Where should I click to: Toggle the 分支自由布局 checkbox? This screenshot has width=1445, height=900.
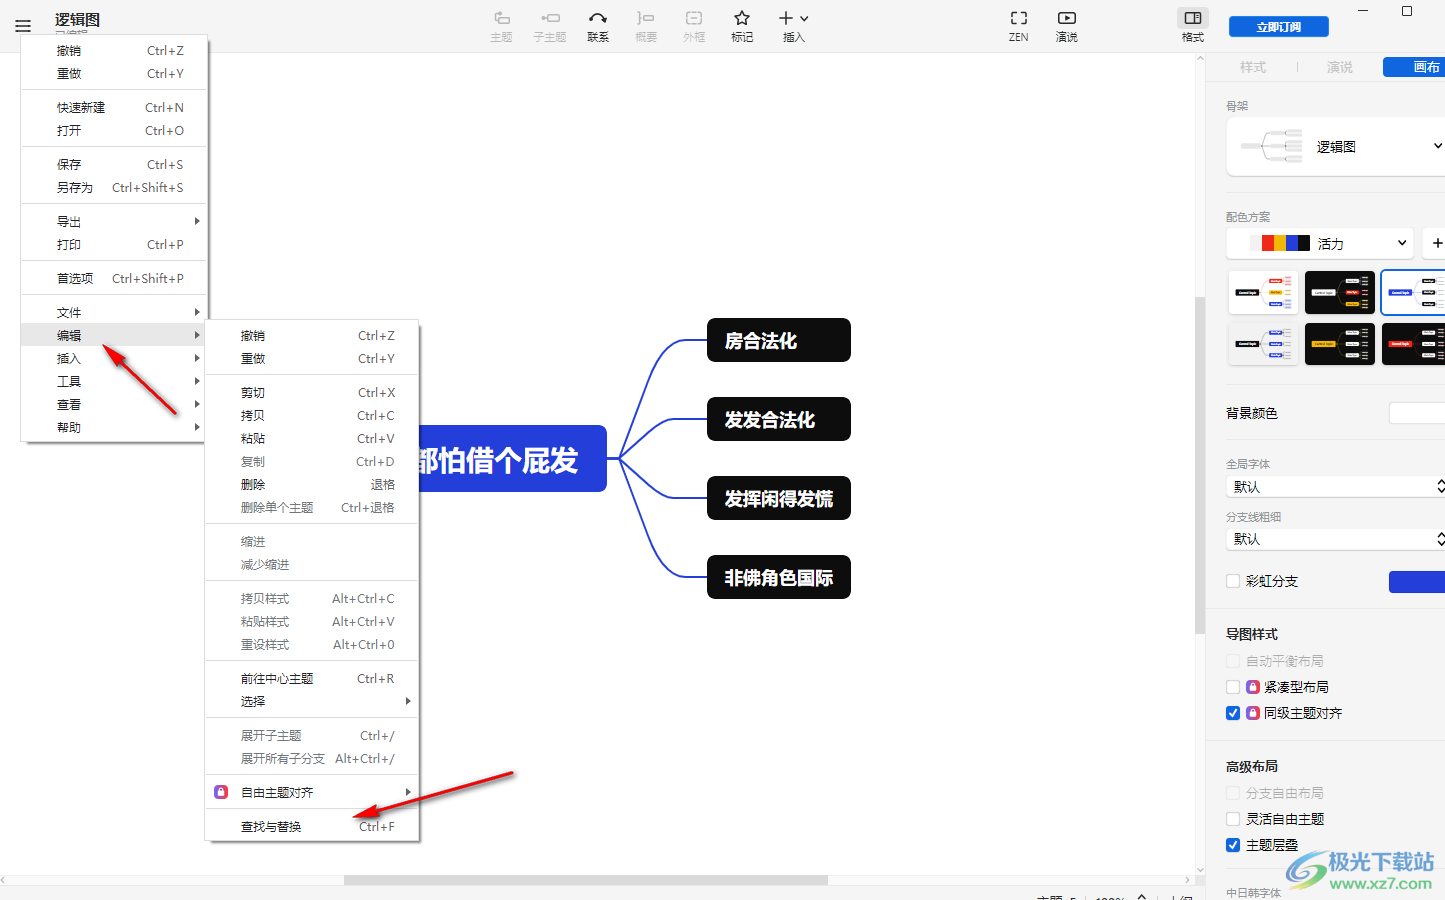[1233, 793]
